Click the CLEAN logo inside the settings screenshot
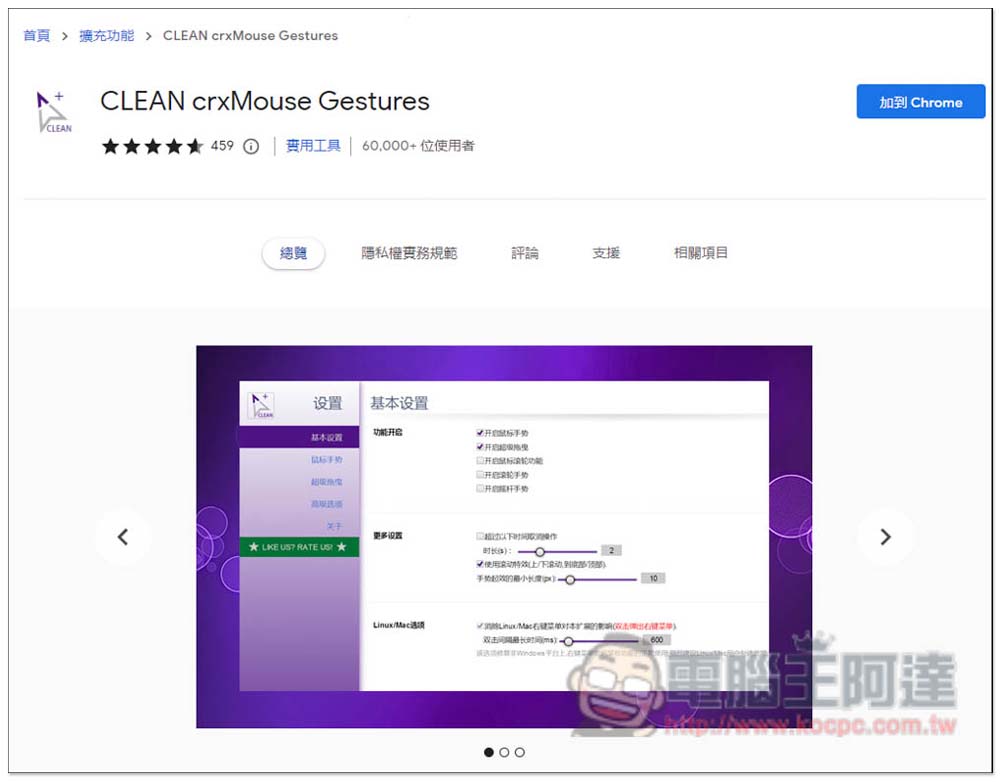The width and height of the screenshot is (1000, 782). 261,402
